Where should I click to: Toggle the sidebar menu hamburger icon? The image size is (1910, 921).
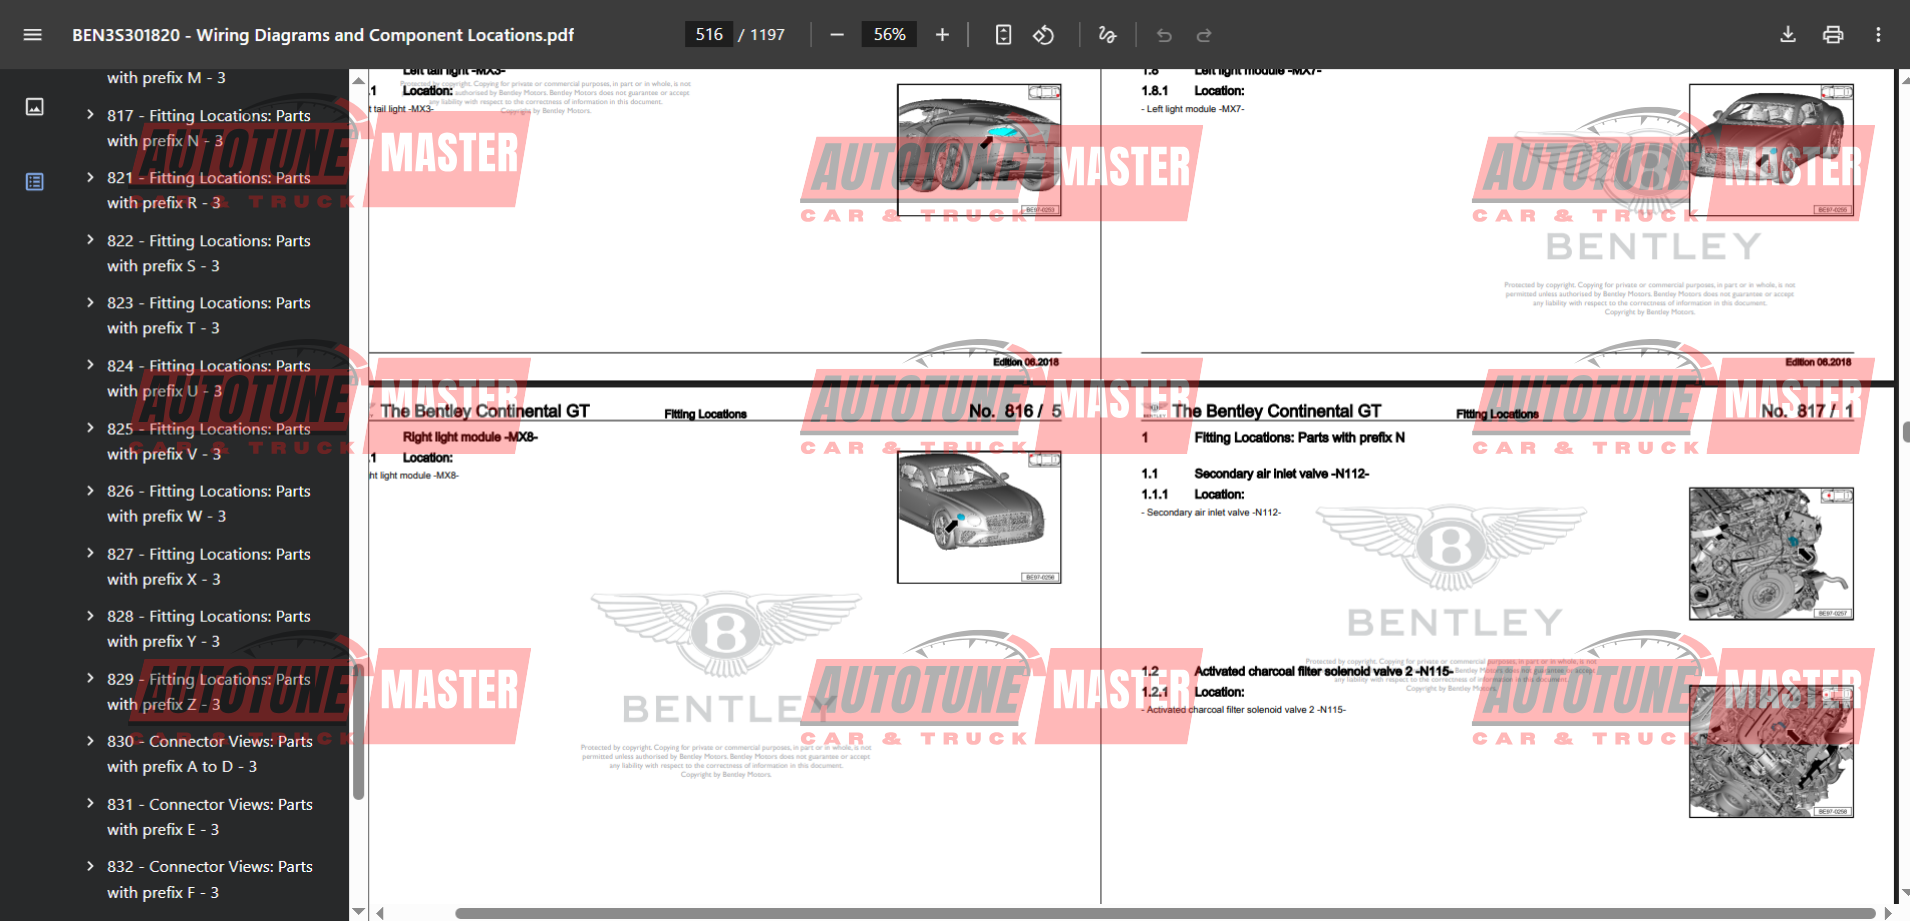click(x=32, y=35)
